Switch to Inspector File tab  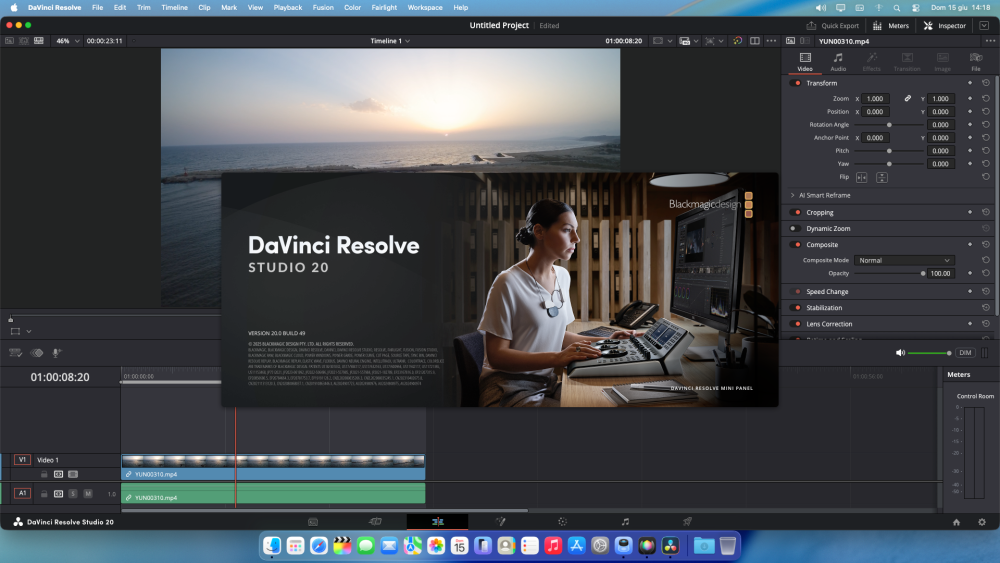[976, 62]
